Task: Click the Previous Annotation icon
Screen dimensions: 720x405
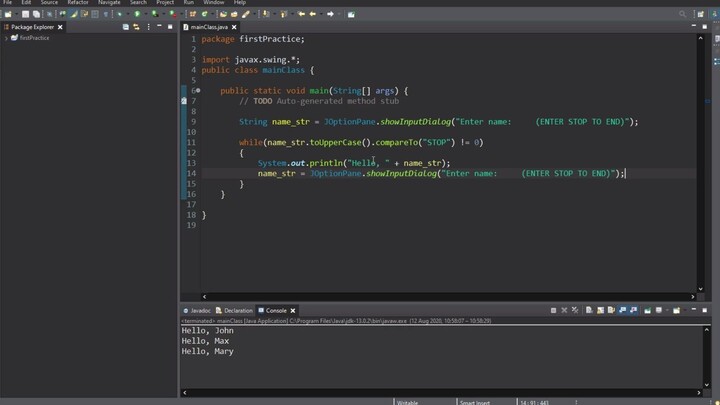Action: [x=284, y=14]
